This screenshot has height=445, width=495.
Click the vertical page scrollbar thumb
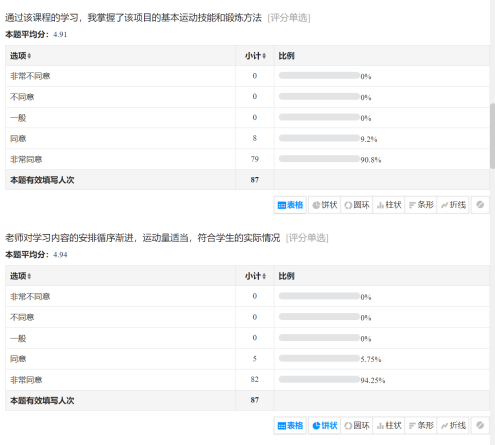click(x=492, y=136)
